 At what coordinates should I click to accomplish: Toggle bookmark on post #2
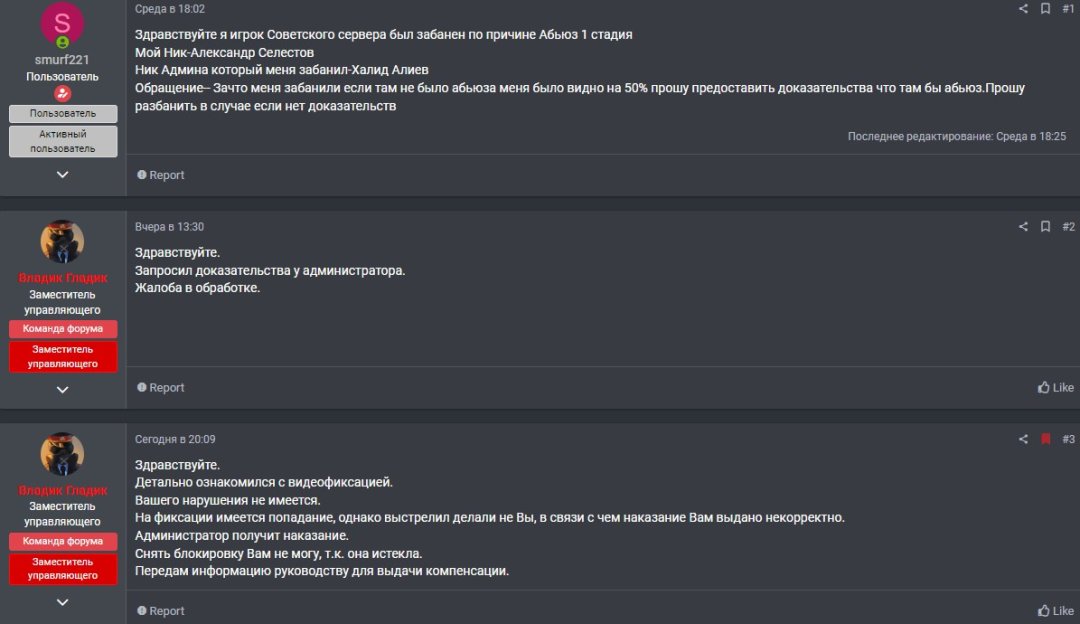click(x=1046, y=227)
